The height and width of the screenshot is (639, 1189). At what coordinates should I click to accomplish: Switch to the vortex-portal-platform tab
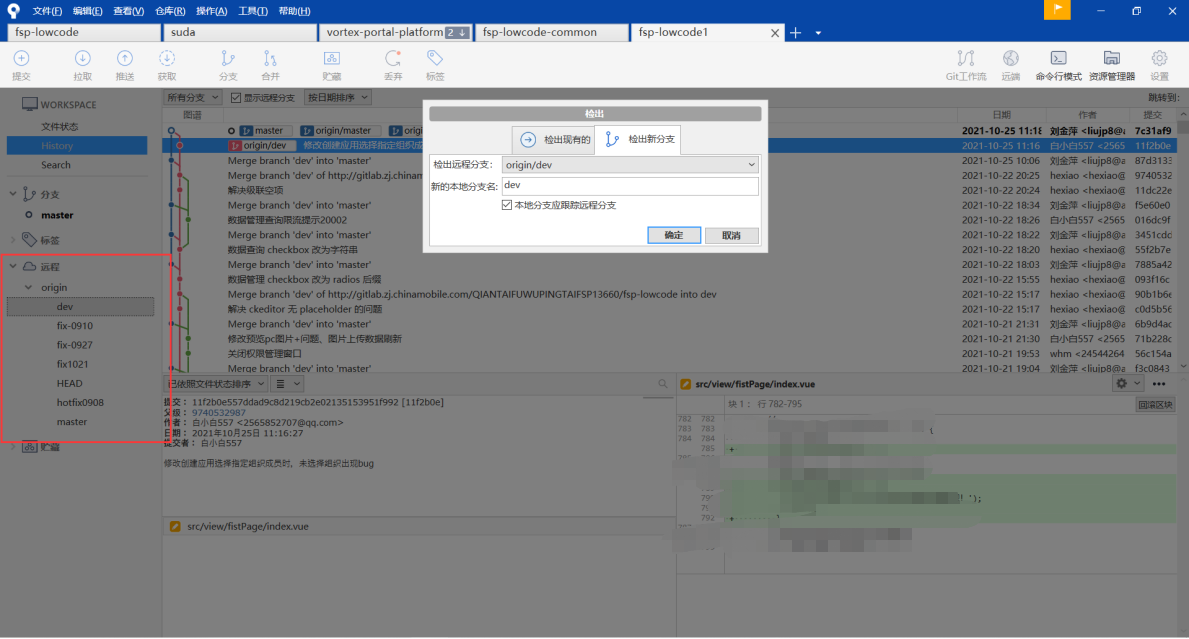coord(395,33)
